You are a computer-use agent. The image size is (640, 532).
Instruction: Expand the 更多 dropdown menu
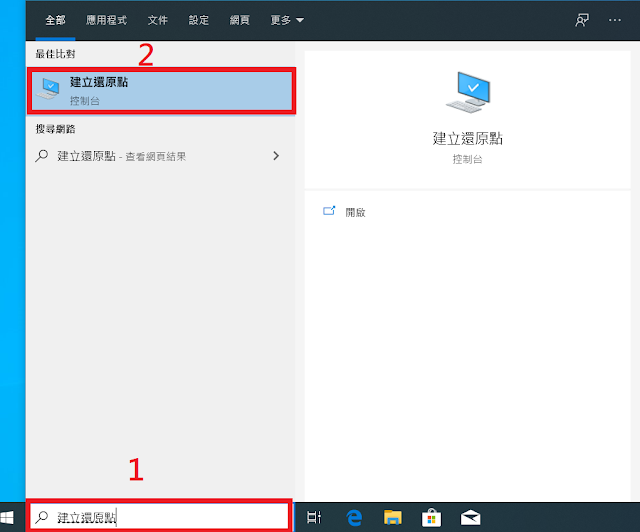(x=287, y=20)
